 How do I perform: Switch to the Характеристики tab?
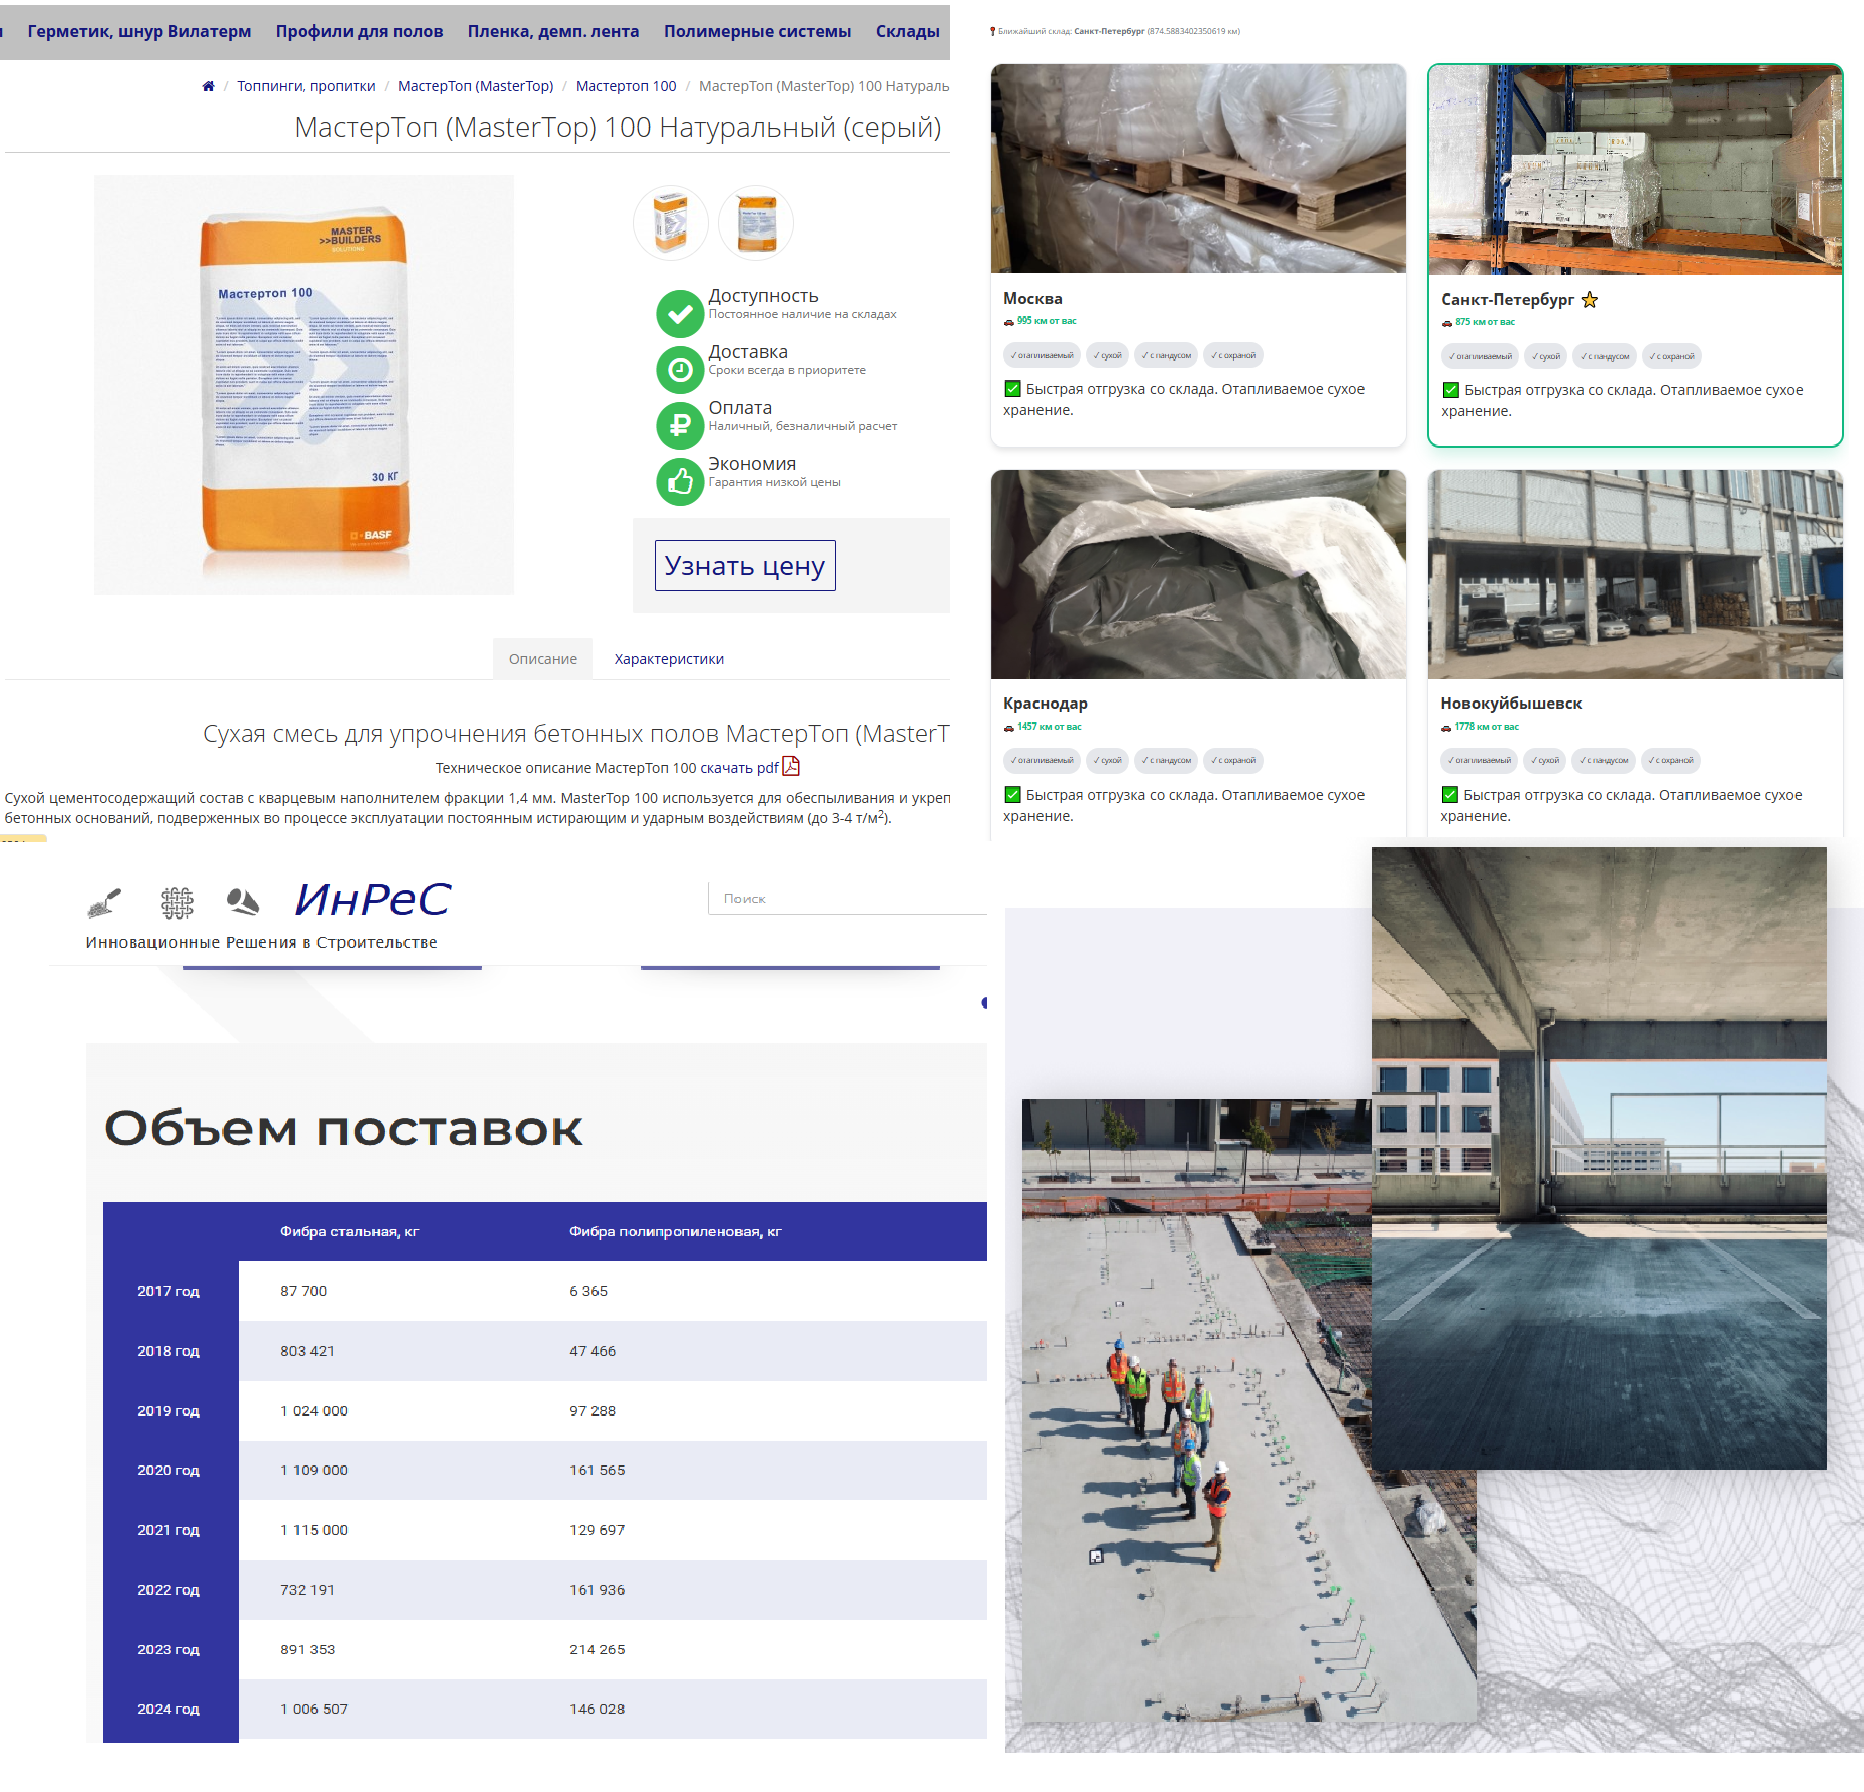669,659
